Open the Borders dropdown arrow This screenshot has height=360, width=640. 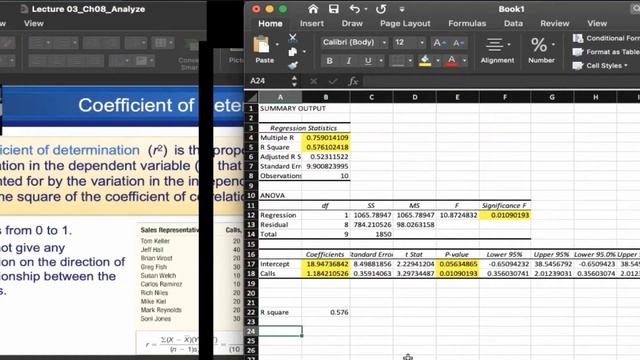click(410, 61)
